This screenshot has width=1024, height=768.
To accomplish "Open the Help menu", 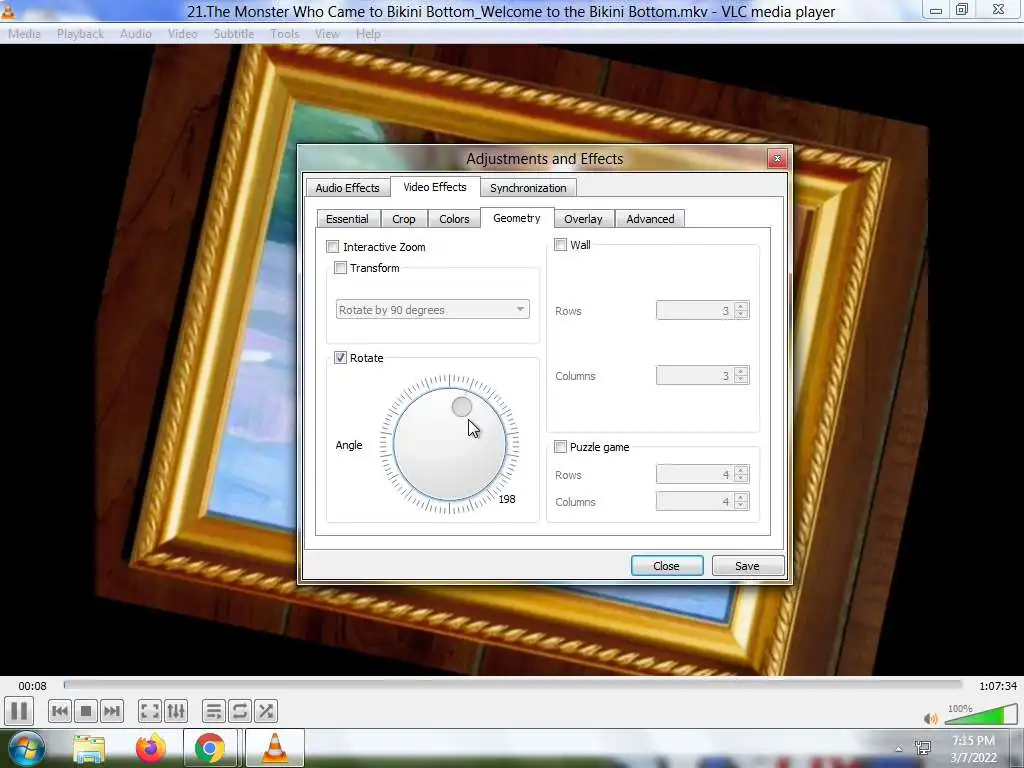I will tap(368, 33).
